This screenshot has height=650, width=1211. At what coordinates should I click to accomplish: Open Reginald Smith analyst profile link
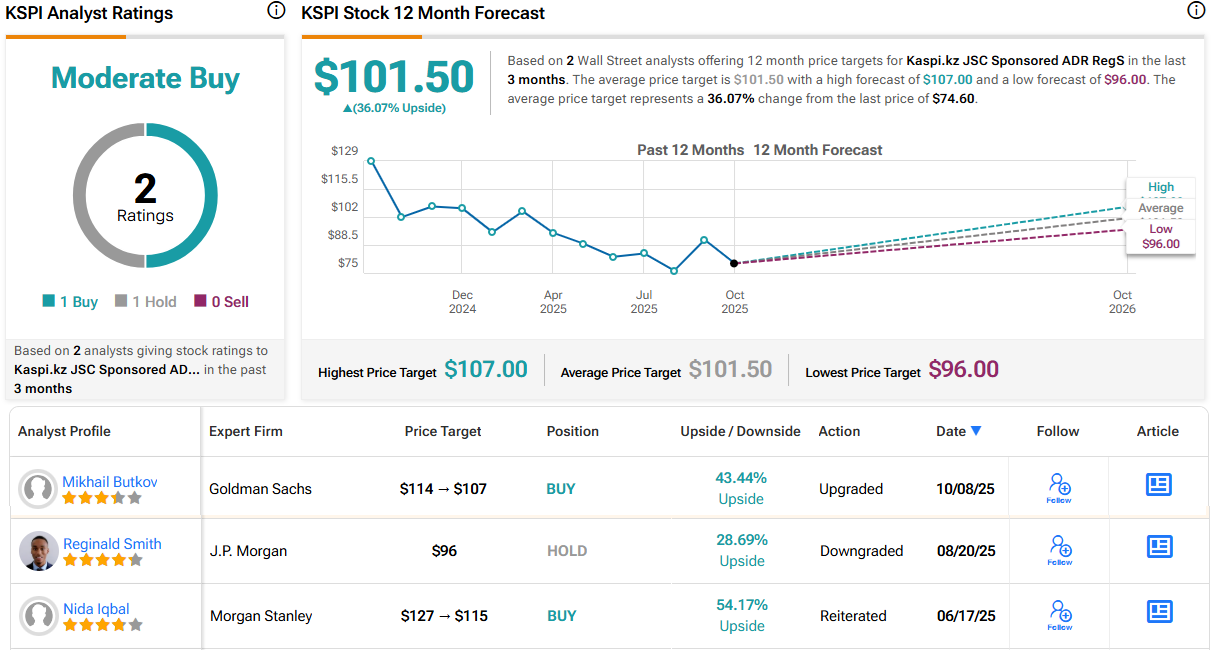tap(112, 544)
